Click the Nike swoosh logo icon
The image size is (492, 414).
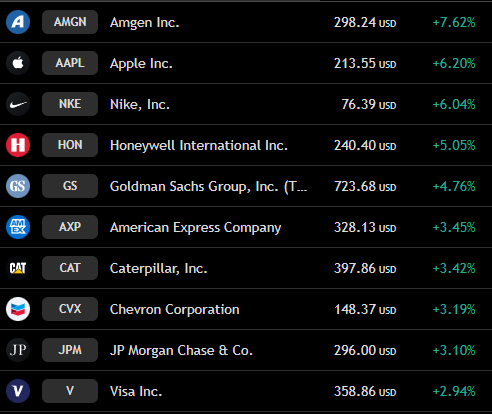click(x=18, y=104)
